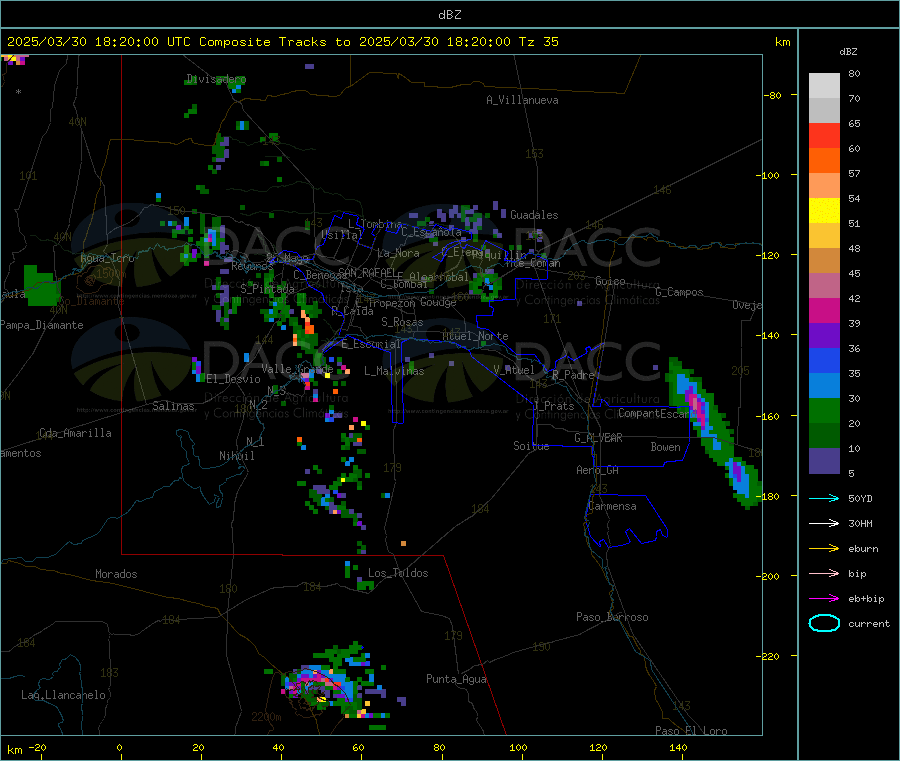Screen dimensions: 900x761
Task: Click the 'G_Campos' map label
Action: [679, 292]
